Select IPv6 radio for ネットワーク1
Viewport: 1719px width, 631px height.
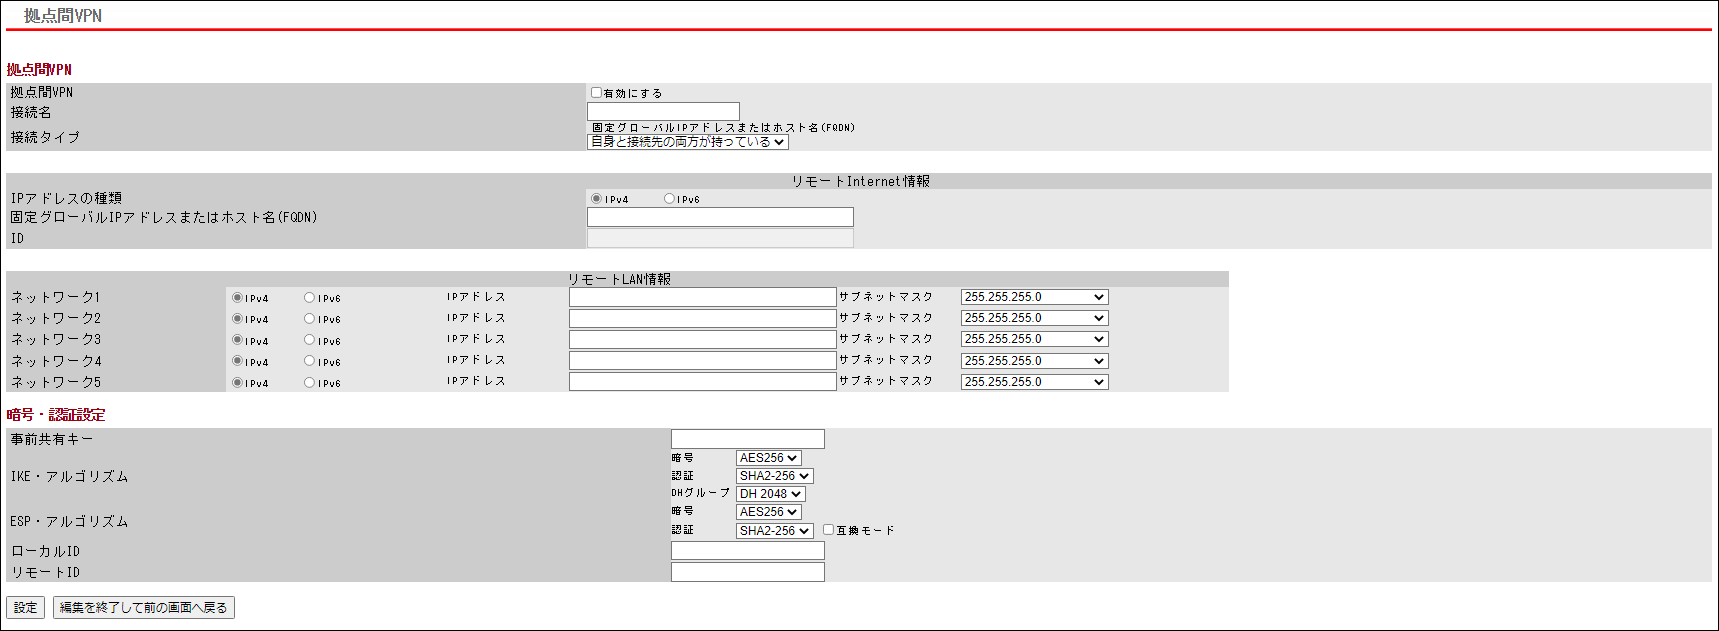pyautogui.click(x=309, y=298)
